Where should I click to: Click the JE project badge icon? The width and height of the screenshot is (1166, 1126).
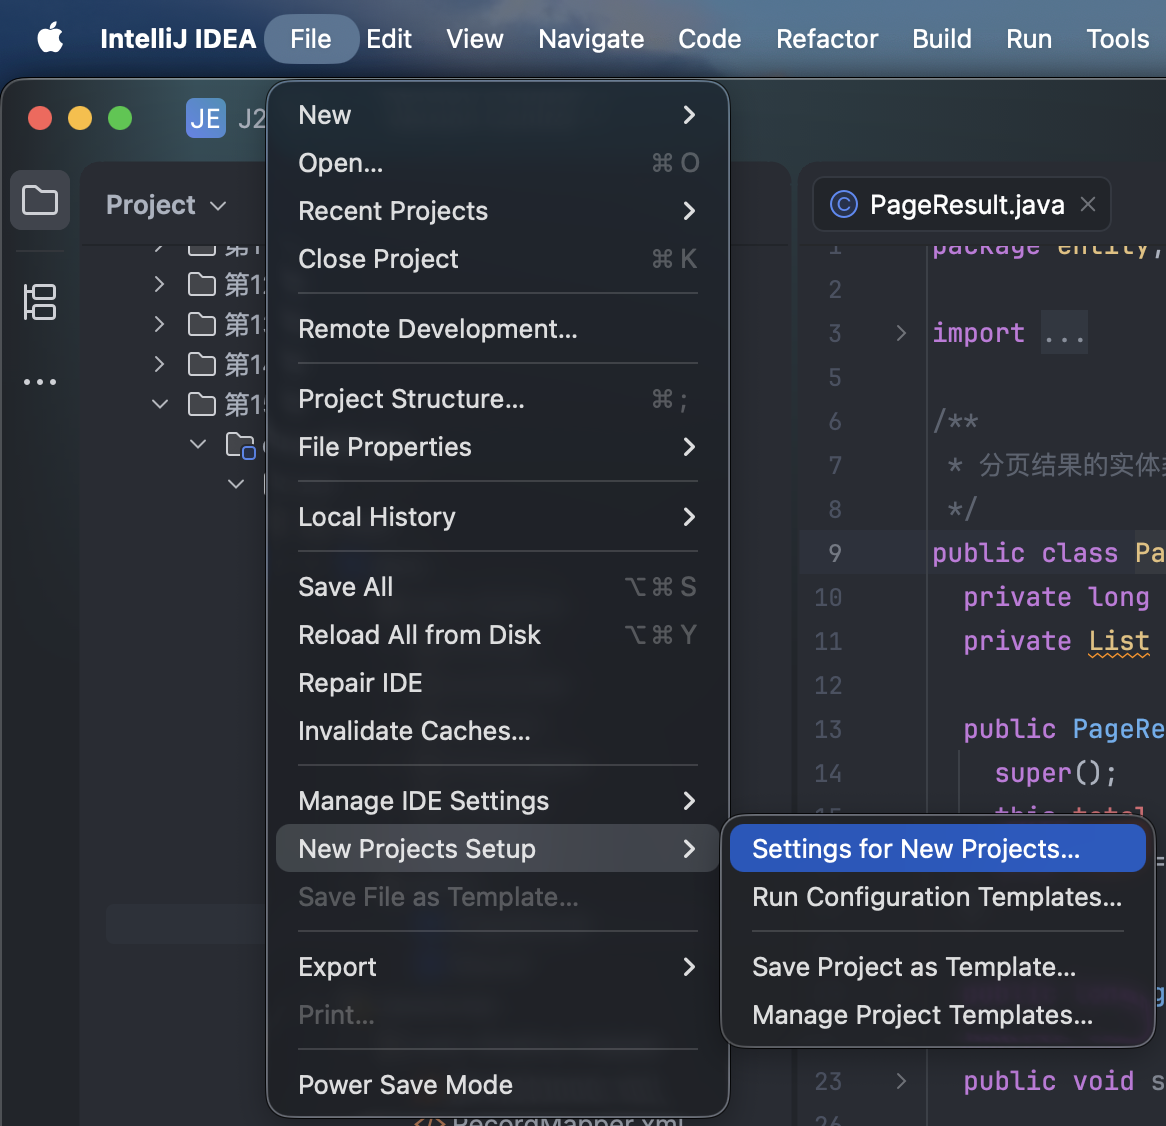[x=205, y=119]
